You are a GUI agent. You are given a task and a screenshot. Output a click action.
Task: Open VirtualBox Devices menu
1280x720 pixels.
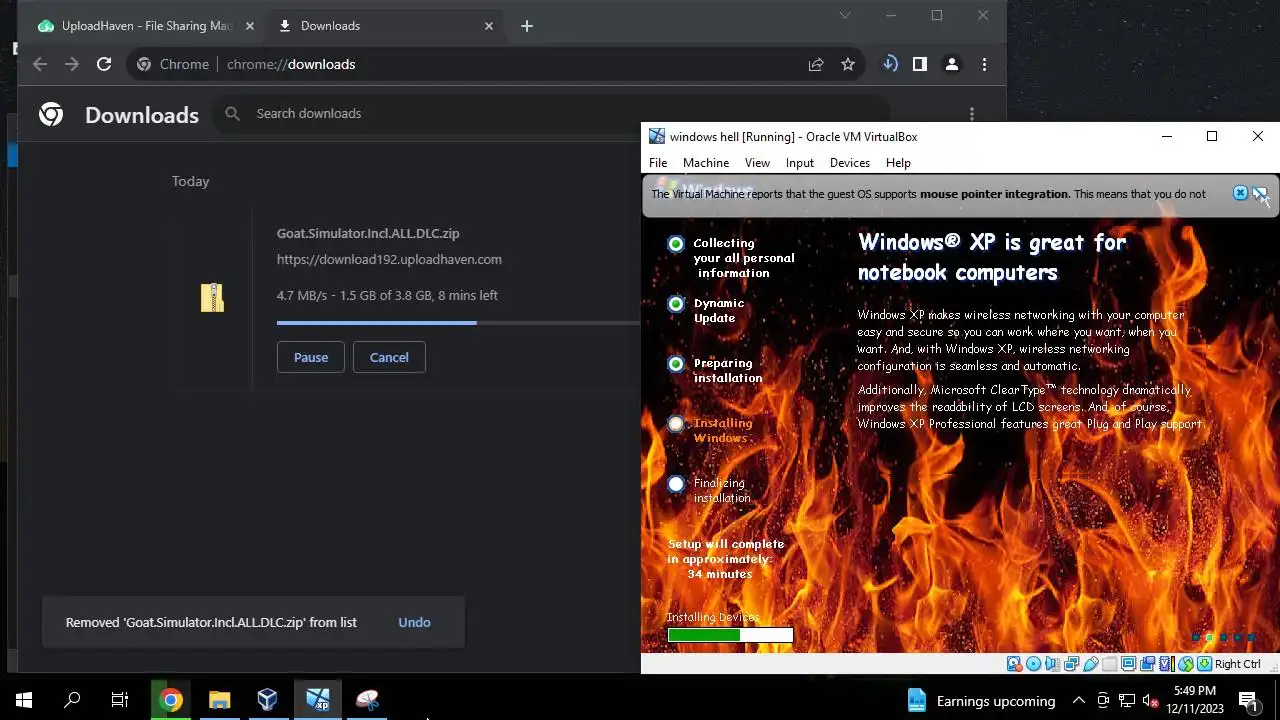(x=850, y=163)
